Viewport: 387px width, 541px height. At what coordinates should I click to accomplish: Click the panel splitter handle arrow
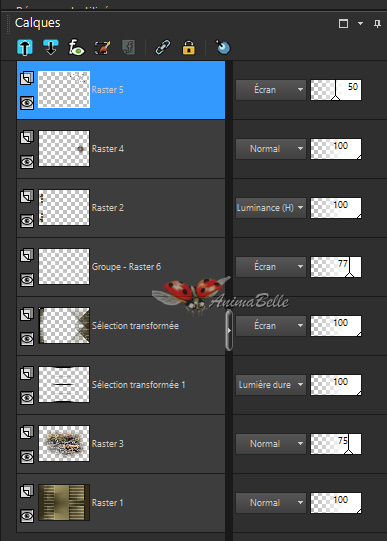point(229,330)
